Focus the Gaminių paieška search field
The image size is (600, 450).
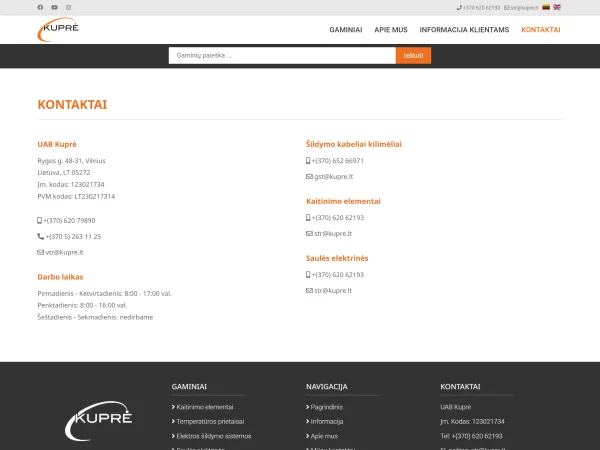coord(282,55)
